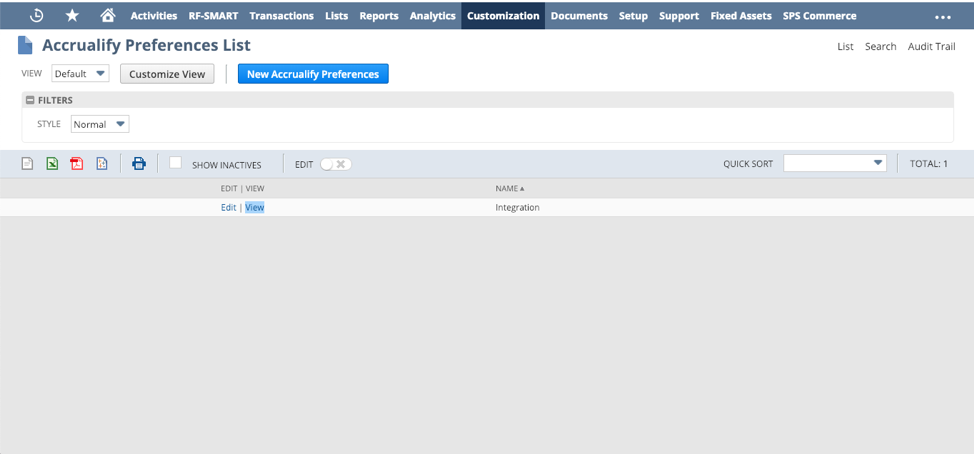Open the Analytics menu

pos(432,16)
